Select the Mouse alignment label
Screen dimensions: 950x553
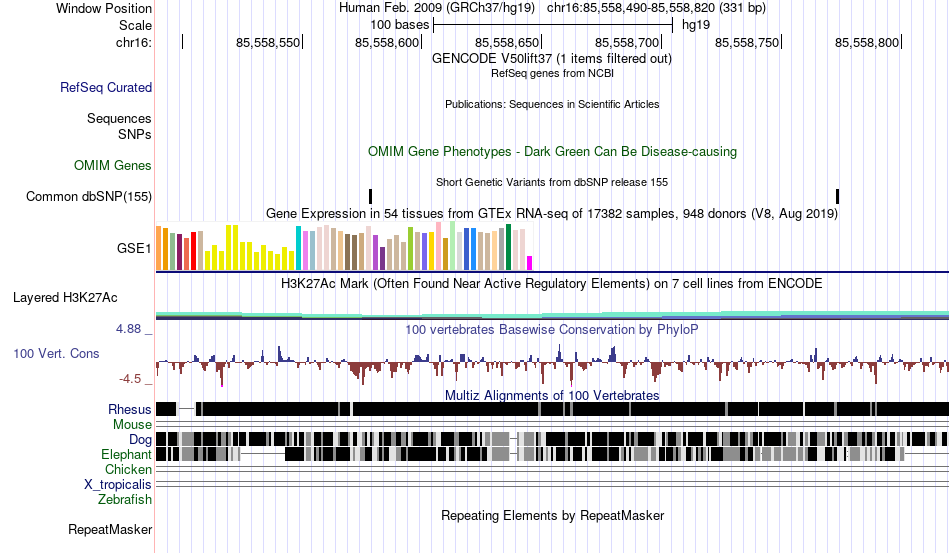pos(132,425)
